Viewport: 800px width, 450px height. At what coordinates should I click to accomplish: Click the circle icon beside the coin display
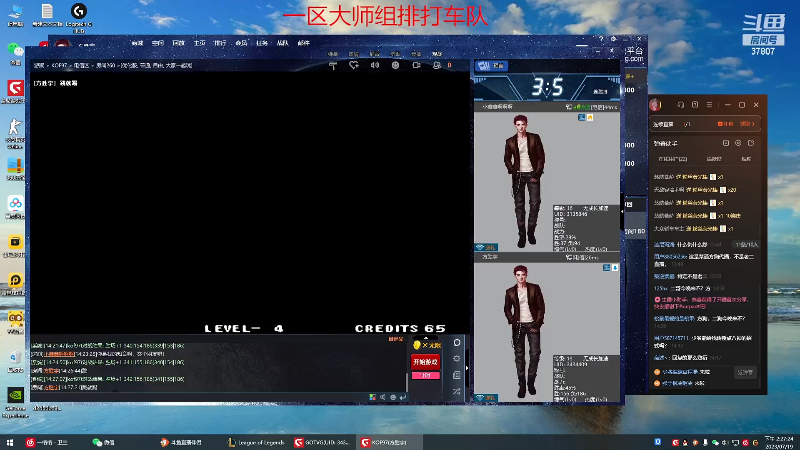tap(457, 342)
